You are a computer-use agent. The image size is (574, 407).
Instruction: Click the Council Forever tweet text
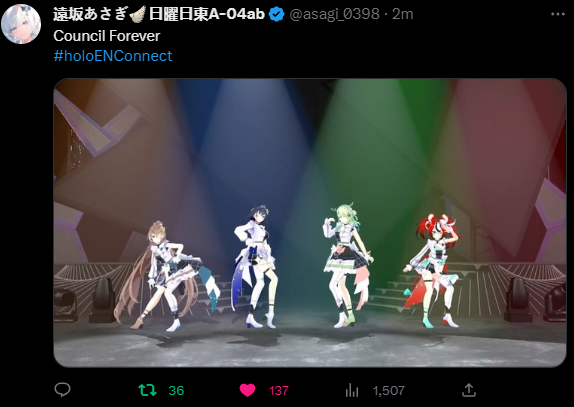pos(107,36)
